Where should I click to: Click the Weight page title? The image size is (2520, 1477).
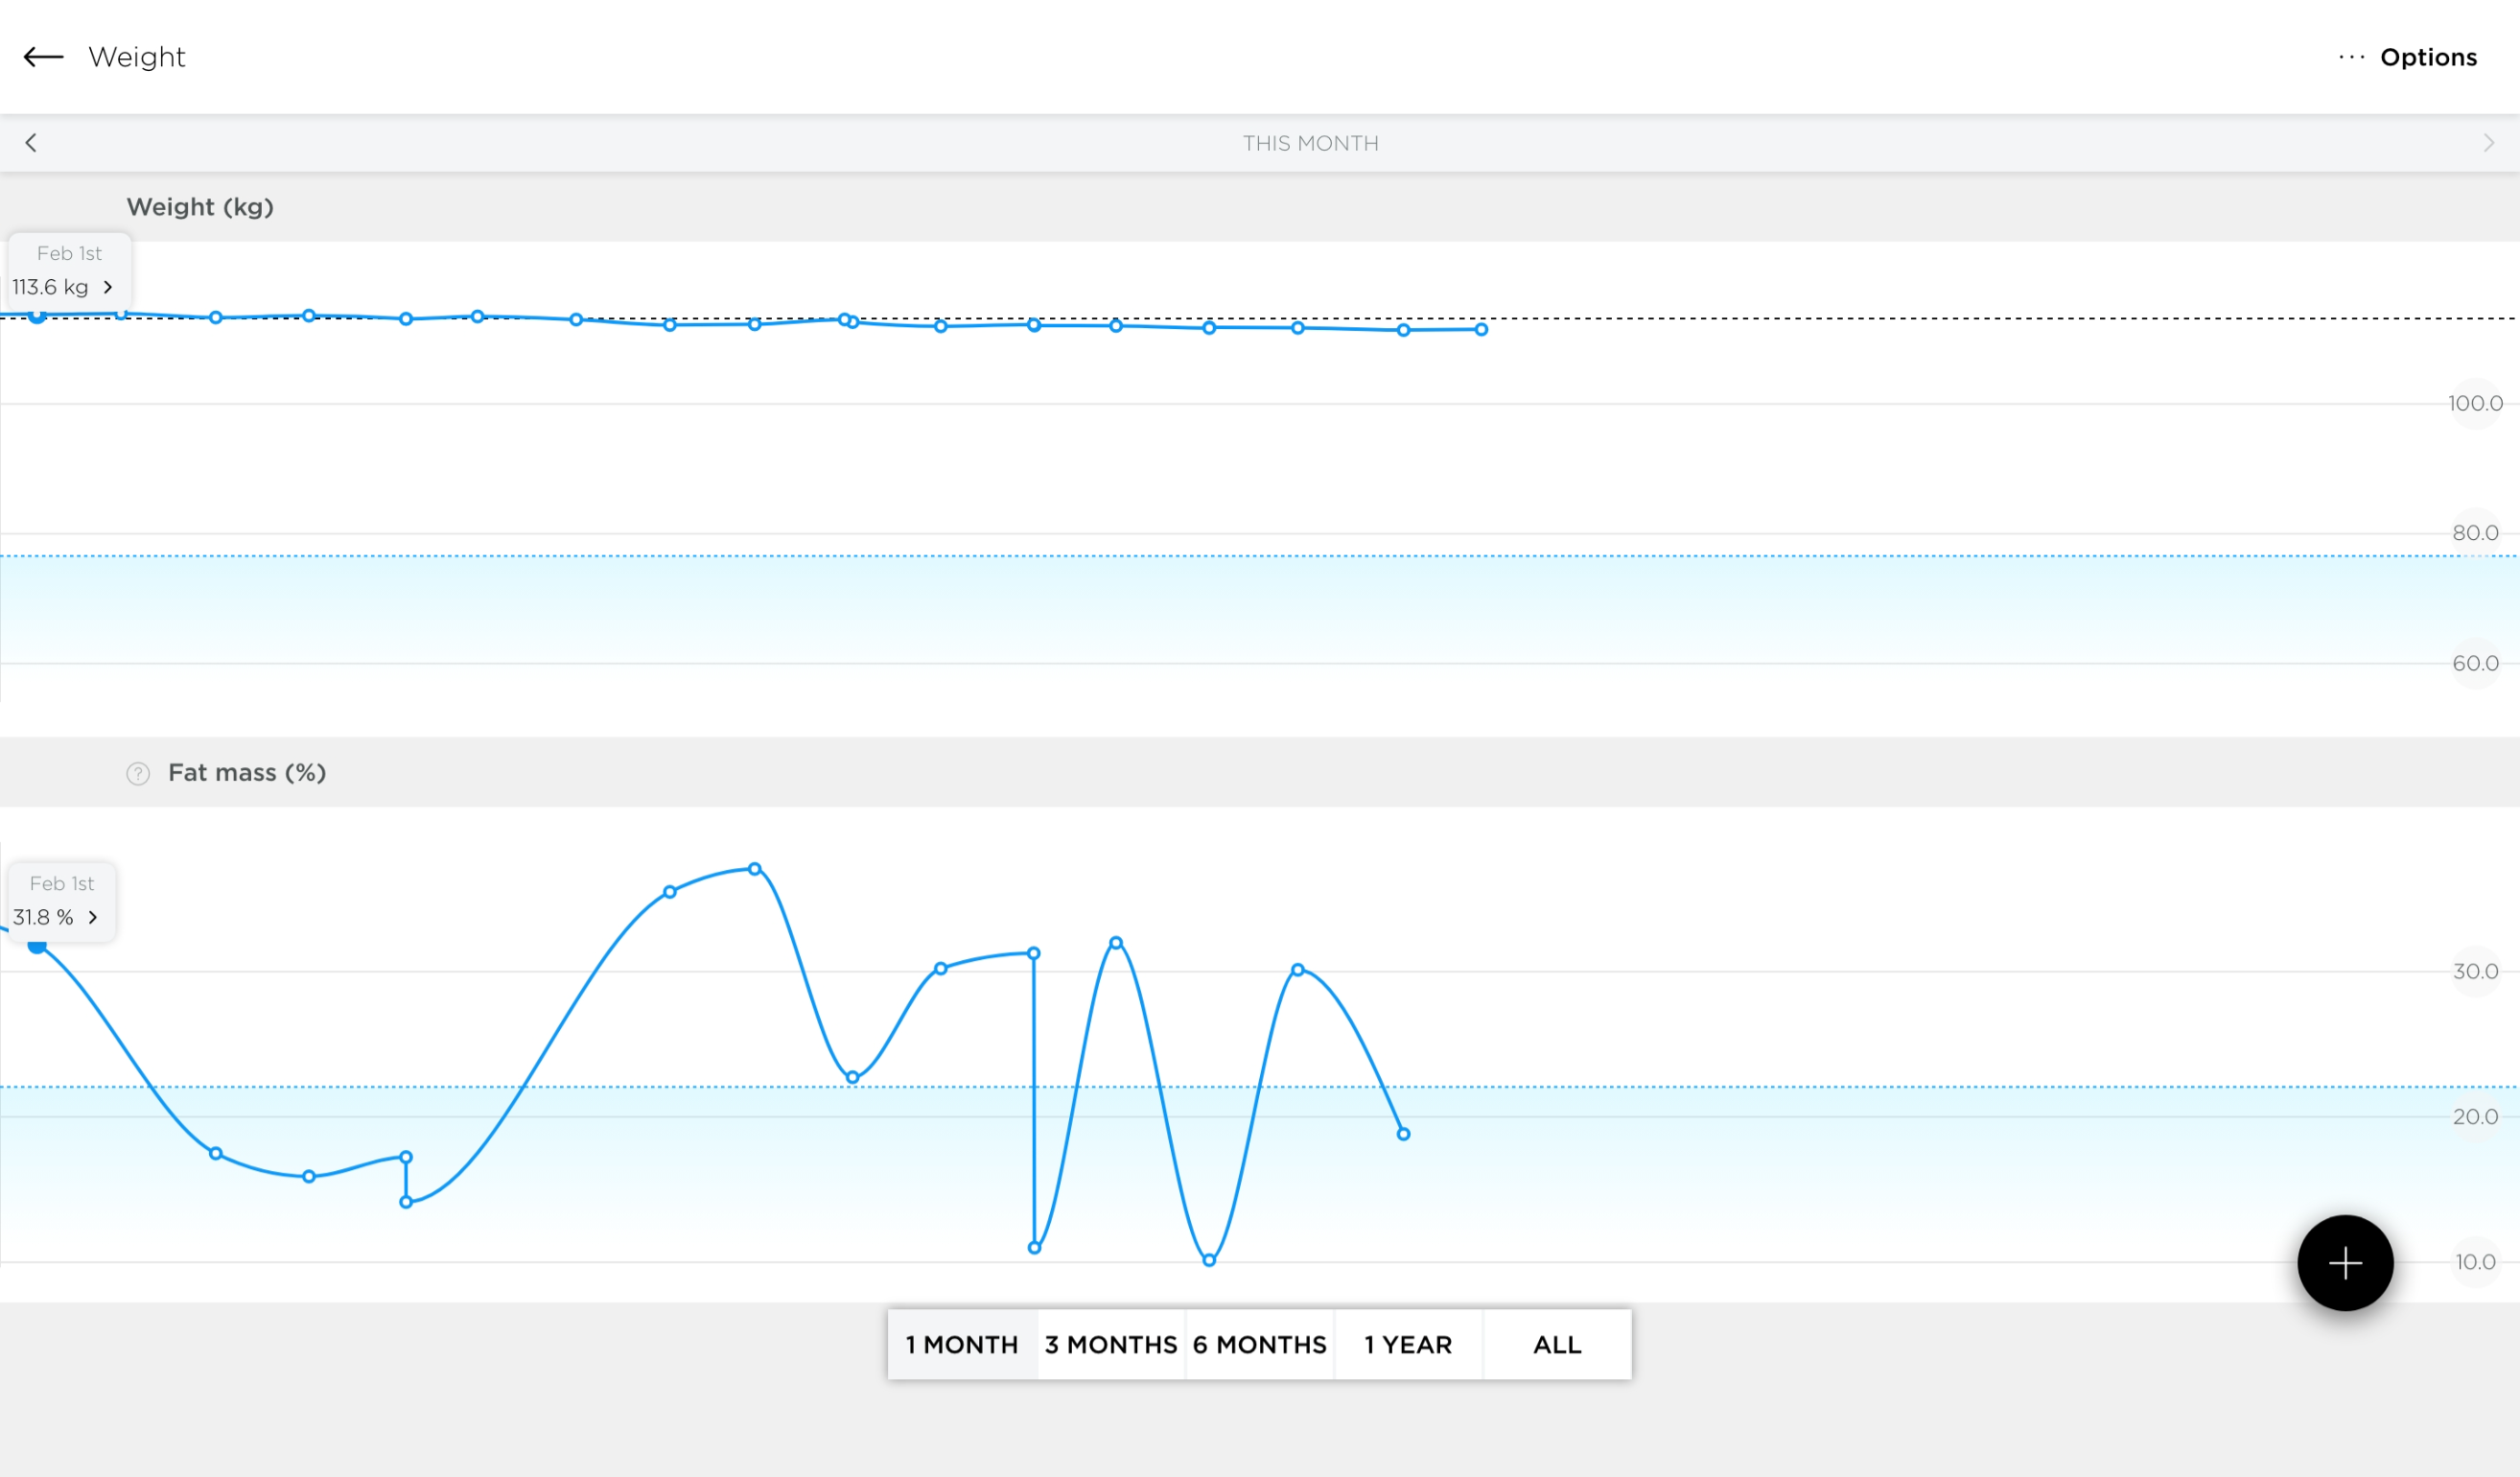click(137, 57)
